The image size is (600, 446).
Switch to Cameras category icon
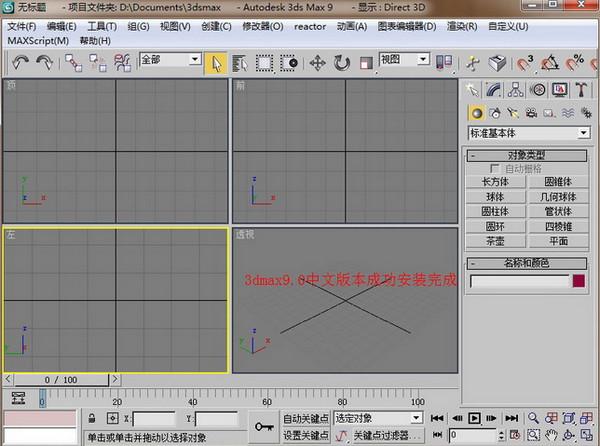[x=531, y=113]
